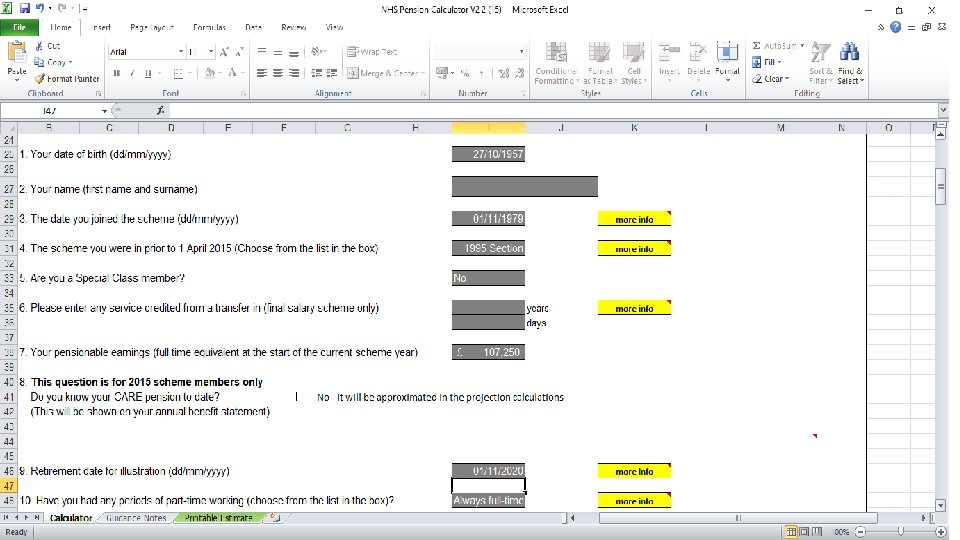Switch to the Formulas ribbon tab
The height and width of the screenshot is (540, 960).
pos(209,28)
